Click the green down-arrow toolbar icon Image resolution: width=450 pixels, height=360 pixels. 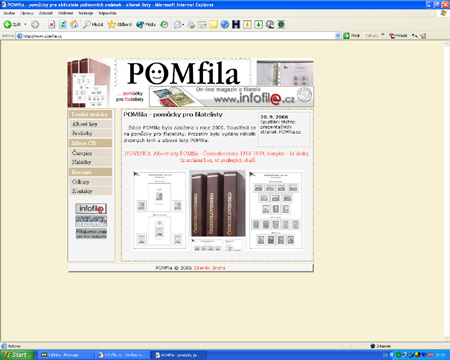[x=259, y=24]
